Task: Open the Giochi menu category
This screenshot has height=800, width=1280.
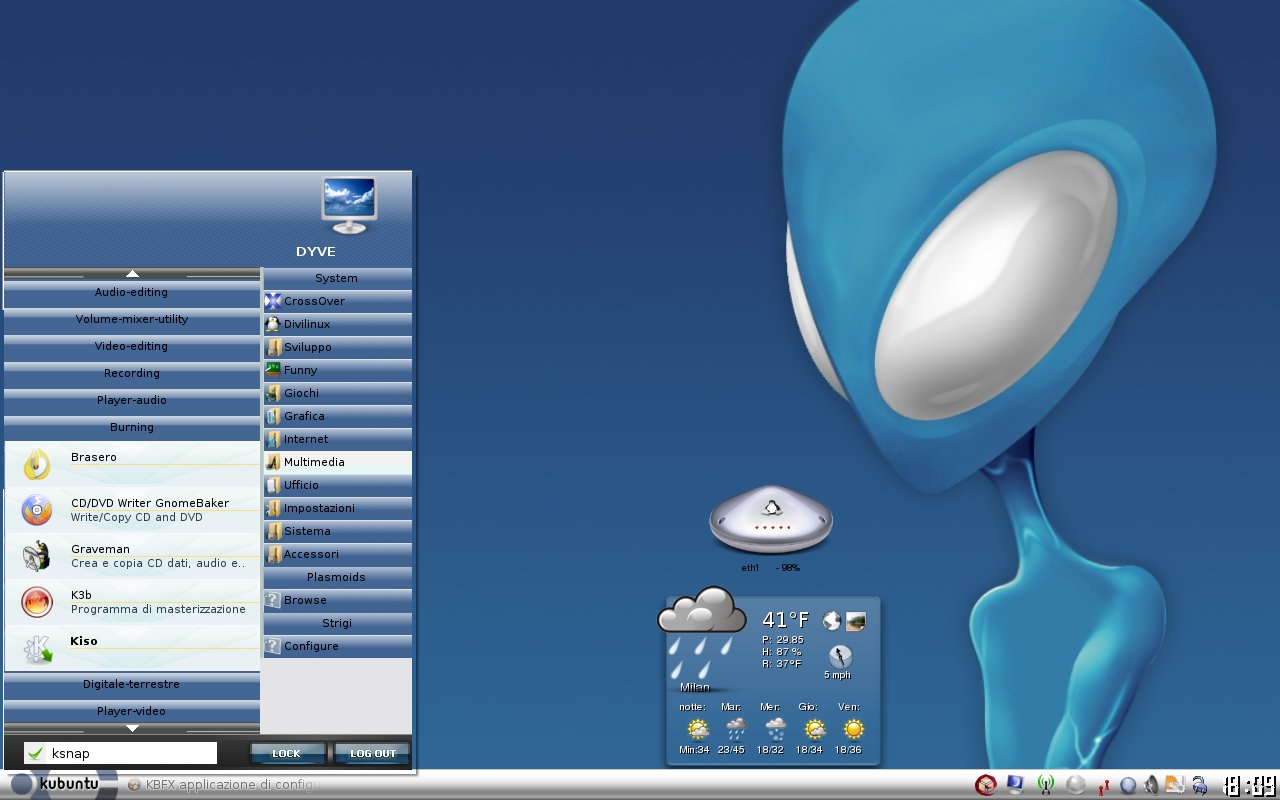Action: pyautogui.click(x=337, y=393)
